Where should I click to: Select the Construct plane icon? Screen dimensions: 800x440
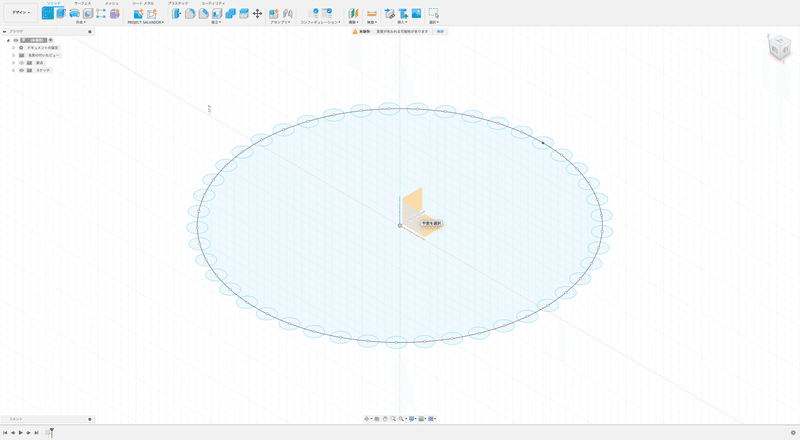coord(353,14)
